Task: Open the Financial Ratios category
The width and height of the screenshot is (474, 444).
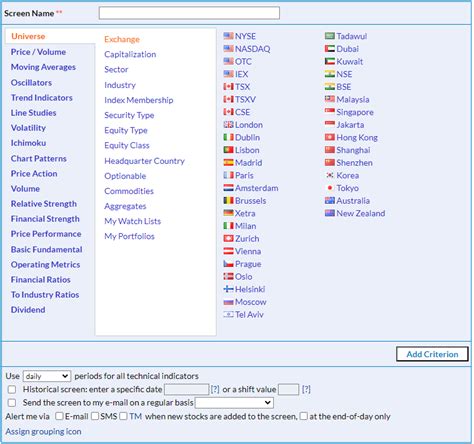Action: point(41,280)
